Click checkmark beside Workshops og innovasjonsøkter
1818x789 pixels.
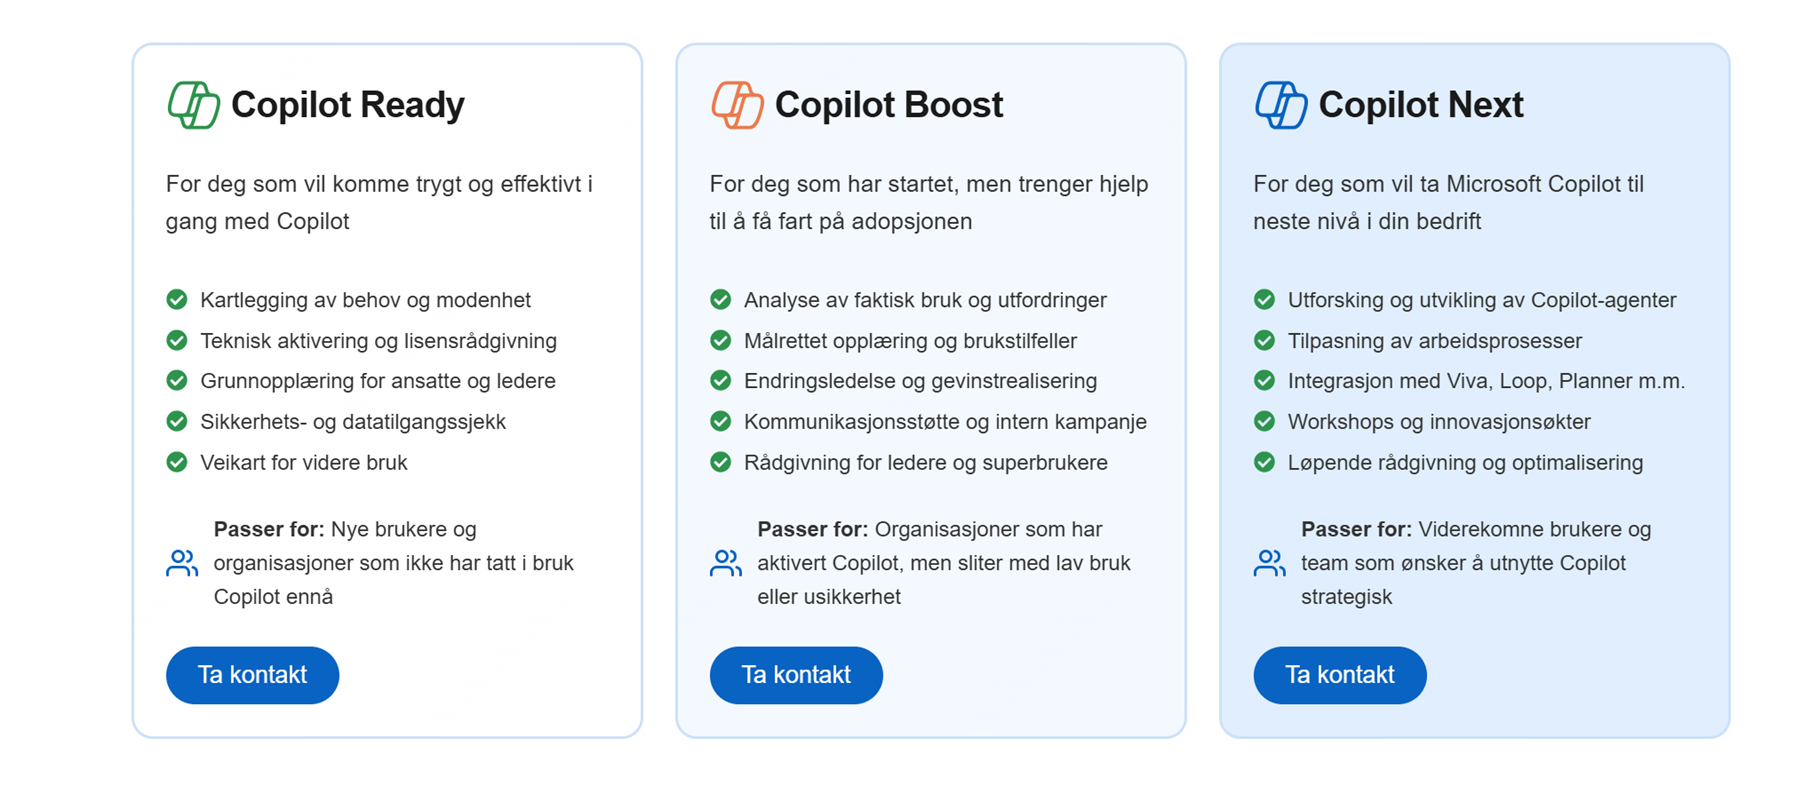pyautogui.click(x=1265, y=422)
